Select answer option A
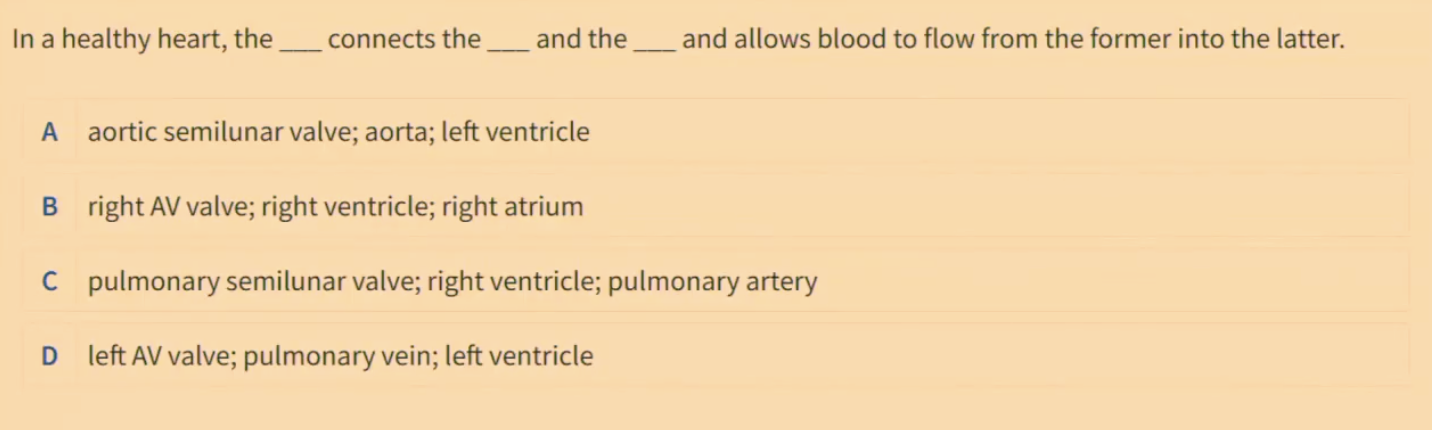 [716, 132]
